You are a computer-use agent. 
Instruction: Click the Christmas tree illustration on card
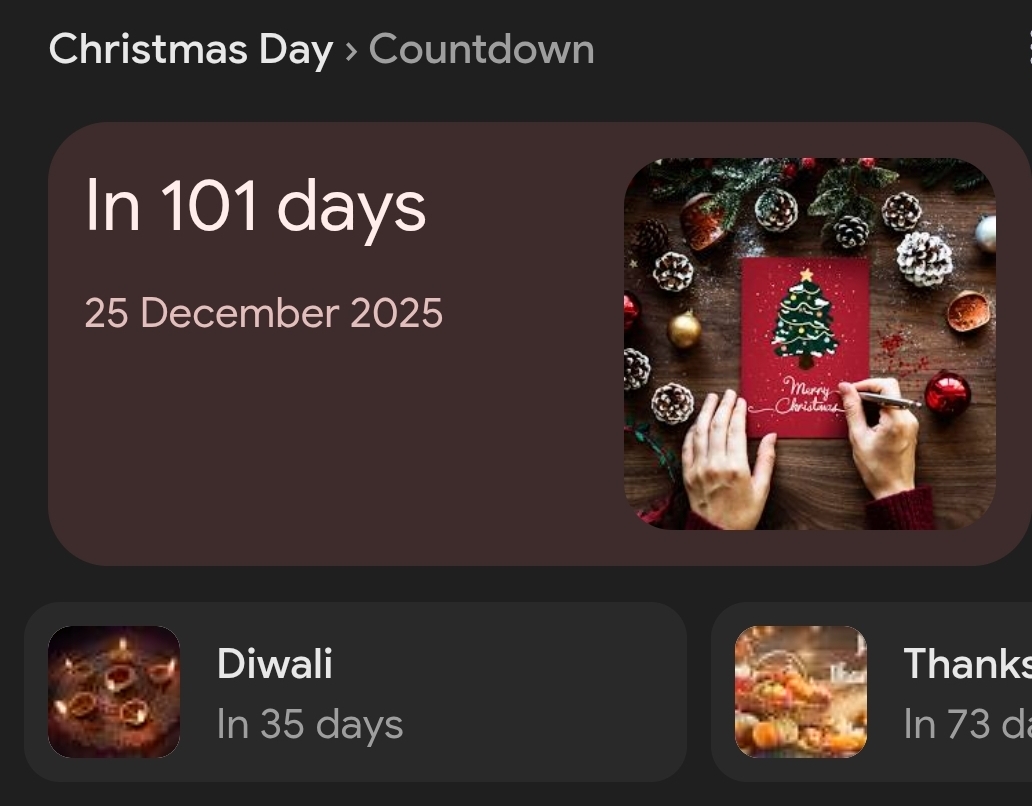point(805,318)
